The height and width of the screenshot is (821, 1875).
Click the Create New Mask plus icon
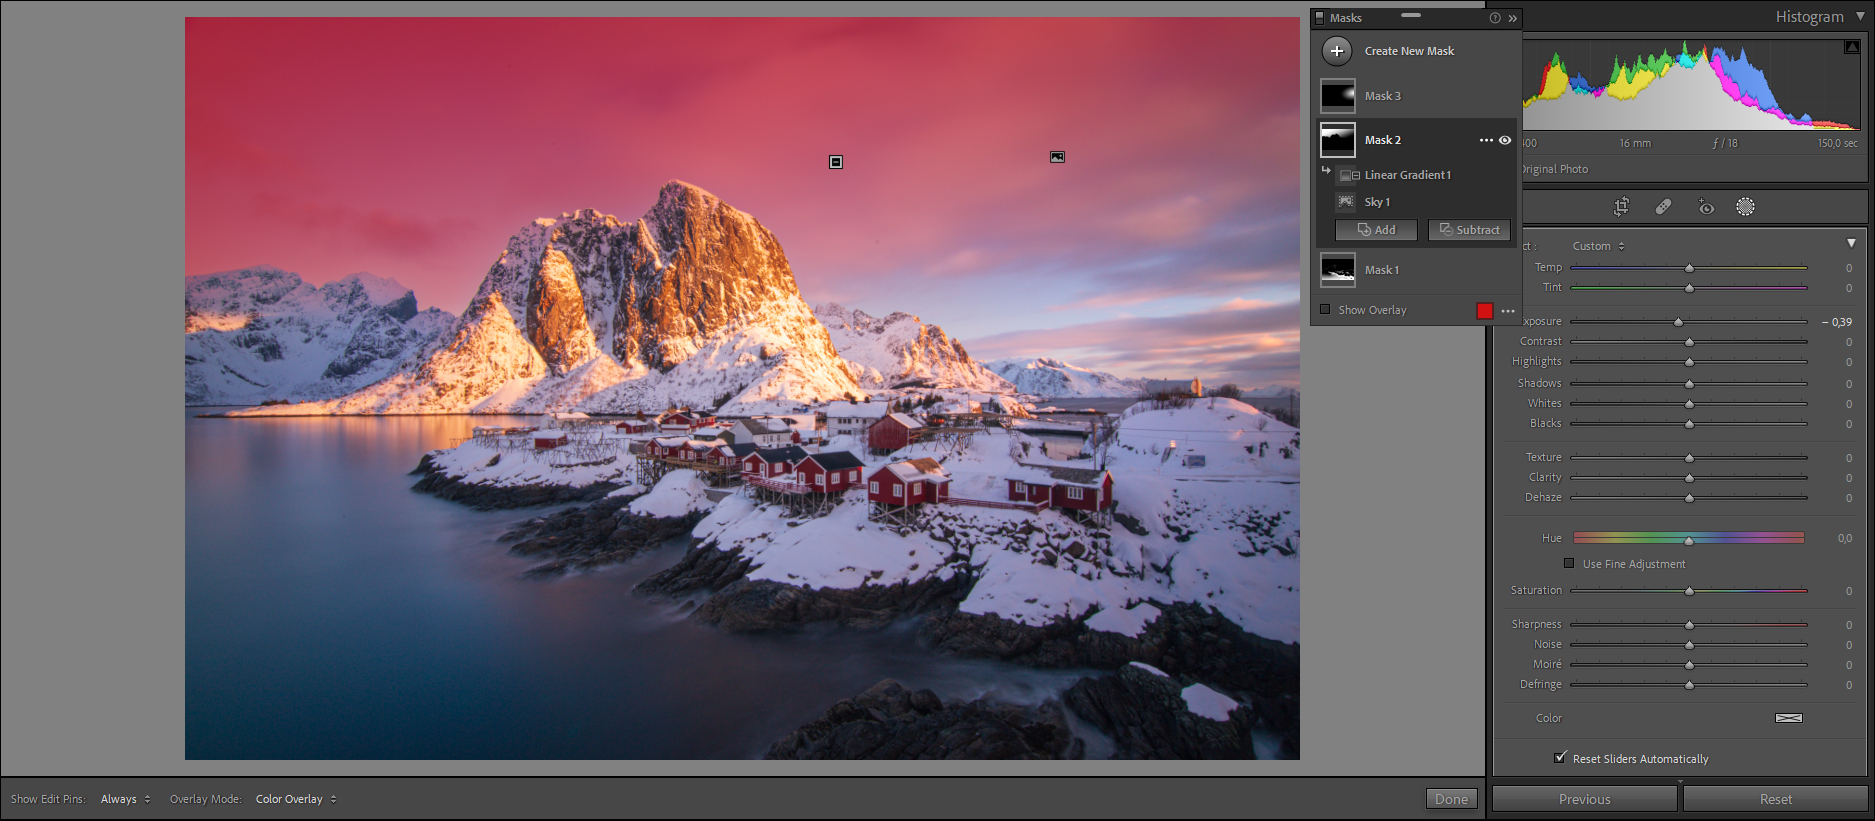click(x=1337, y=51)
